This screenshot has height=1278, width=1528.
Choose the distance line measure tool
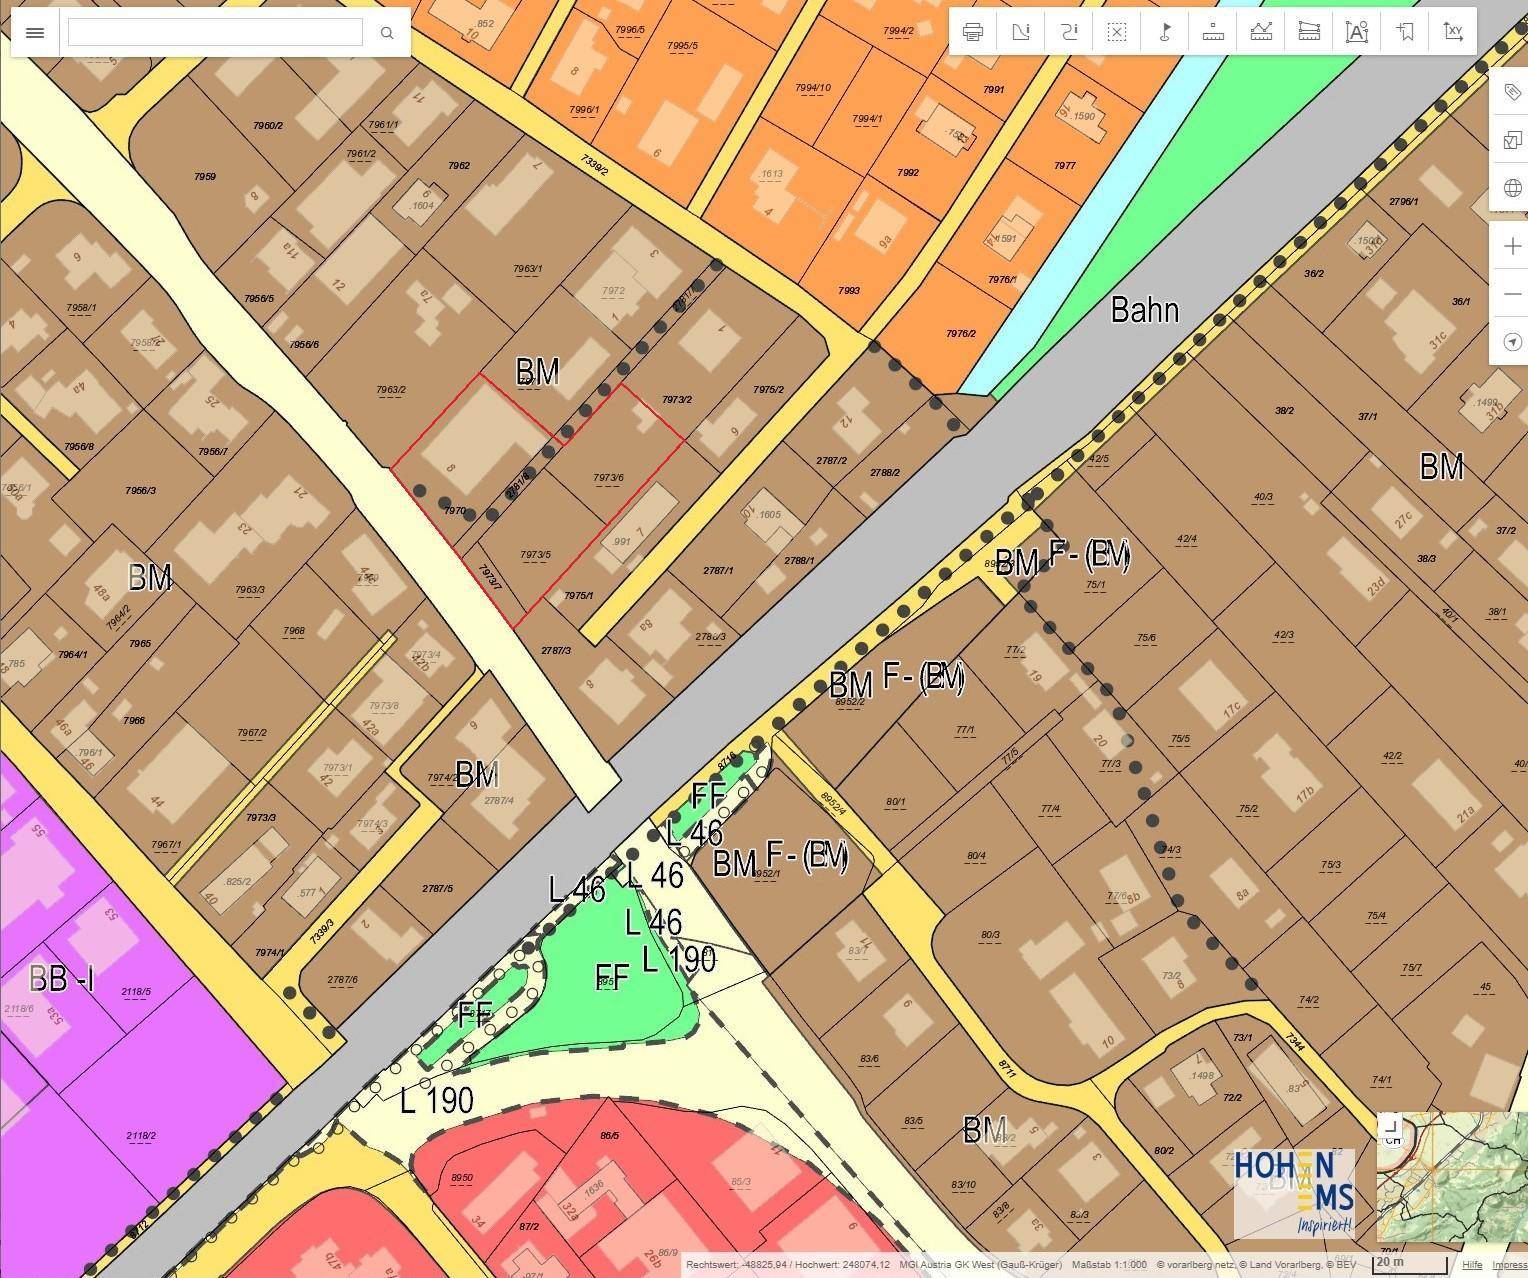coord(1261,32)
